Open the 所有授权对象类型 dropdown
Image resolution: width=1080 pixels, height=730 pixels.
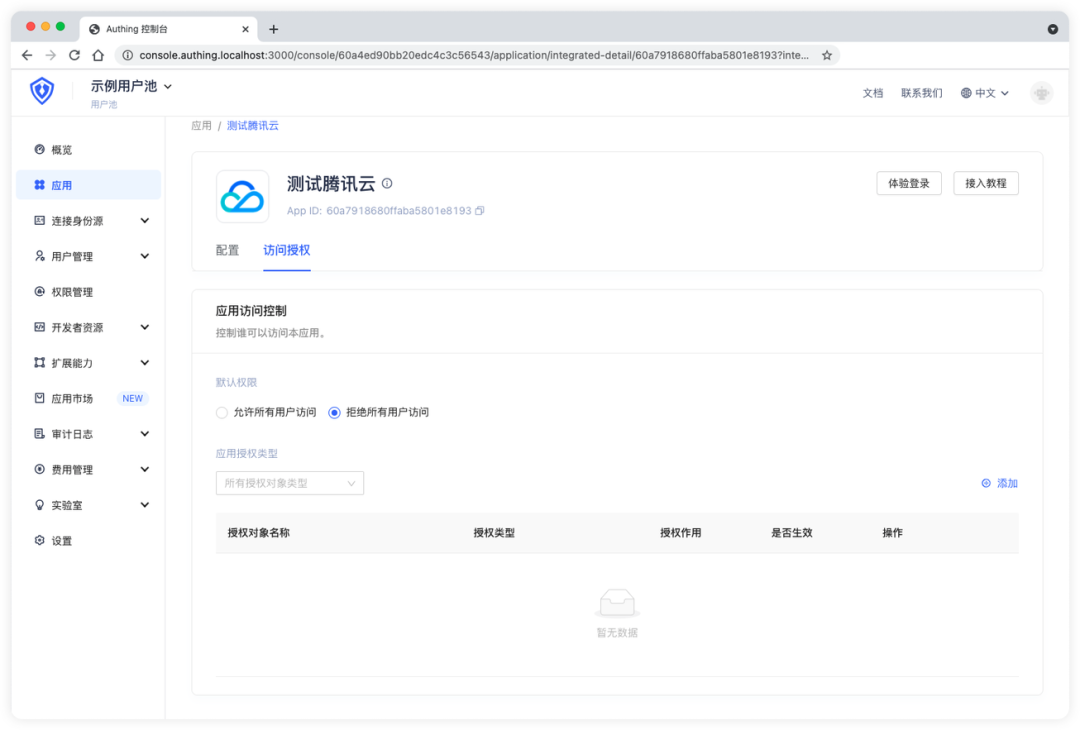290,483
